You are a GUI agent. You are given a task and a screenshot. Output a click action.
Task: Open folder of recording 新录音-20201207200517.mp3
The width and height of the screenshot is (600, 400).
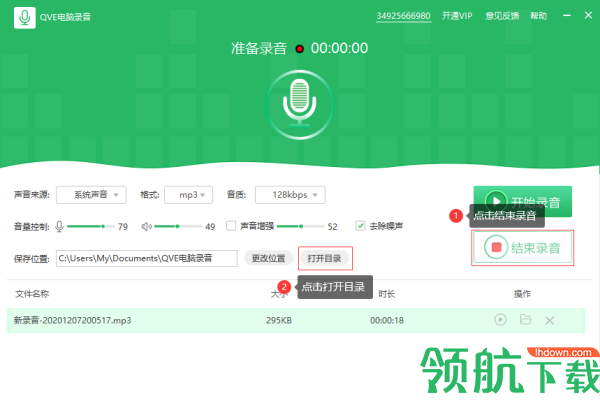(x=525, y=319)
